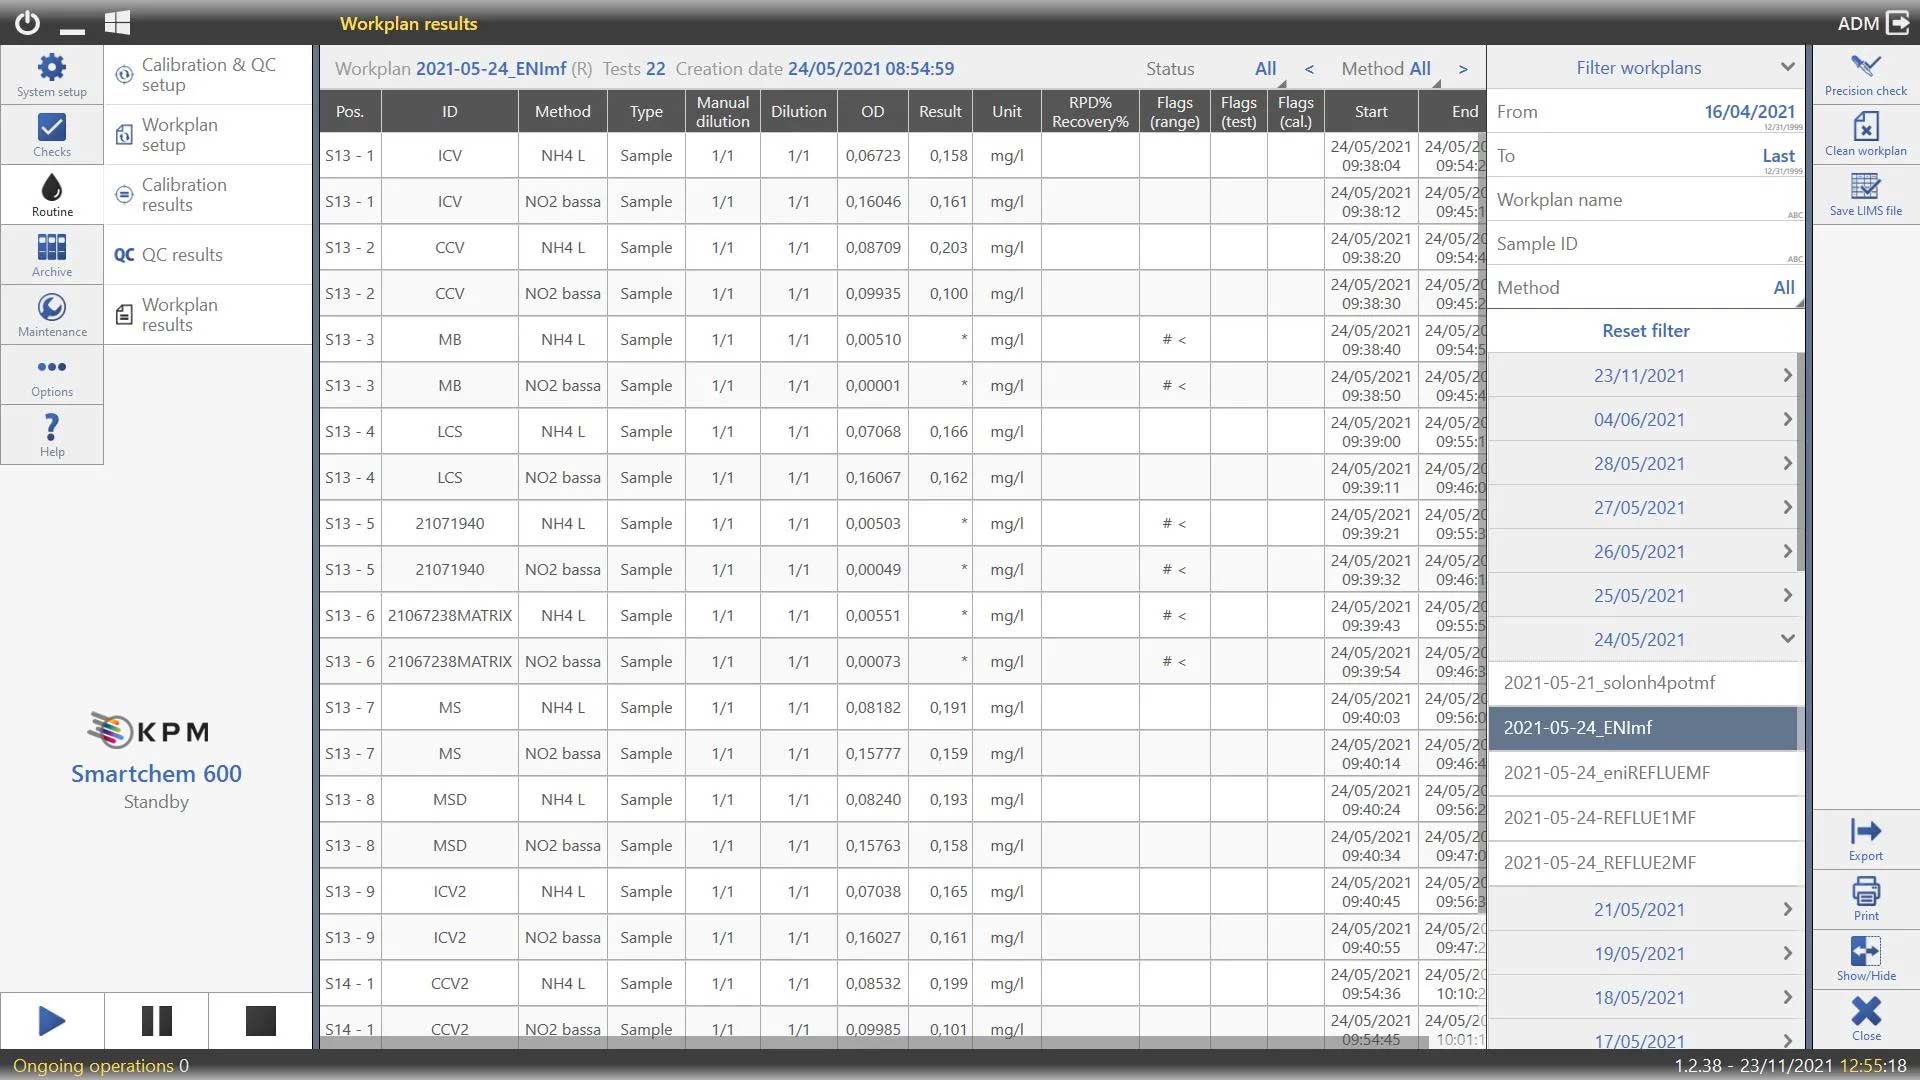Open the Archive section
The image size is (1920, 1080).
52,254
